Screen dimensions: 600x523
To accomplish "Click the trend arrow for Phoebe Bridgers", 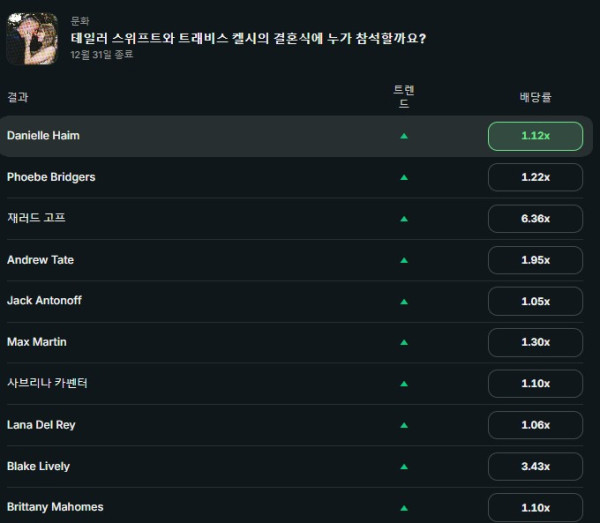I will tap(404, 177).
